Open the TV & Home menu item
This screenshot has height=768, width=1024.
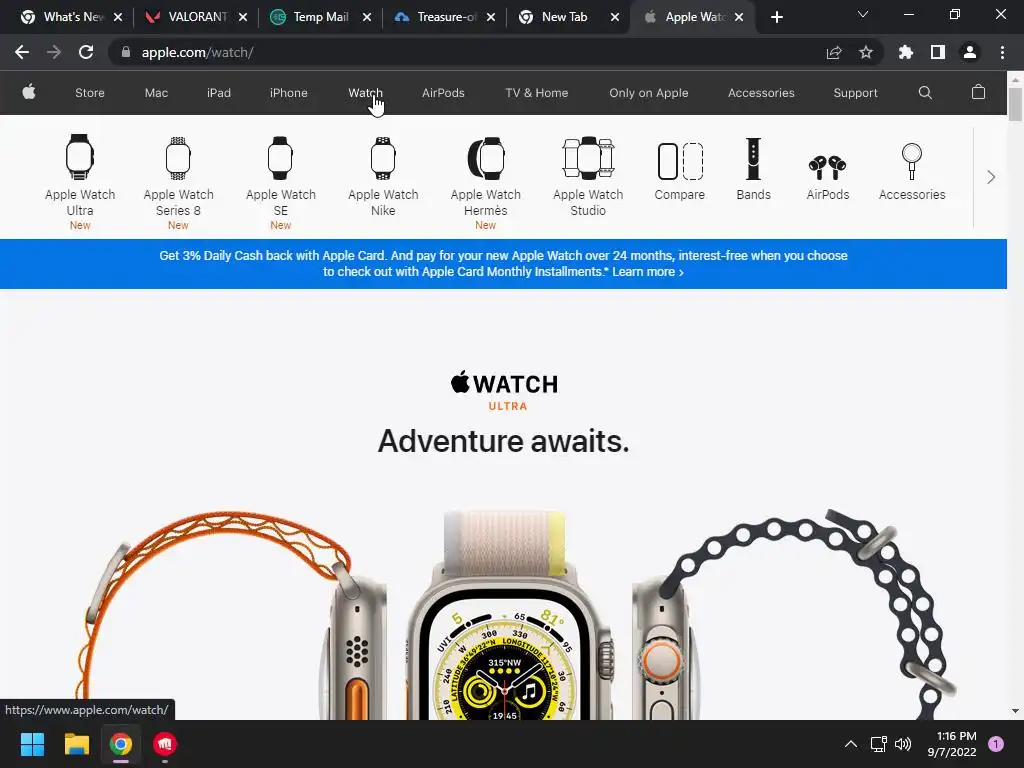pos(537,93)
